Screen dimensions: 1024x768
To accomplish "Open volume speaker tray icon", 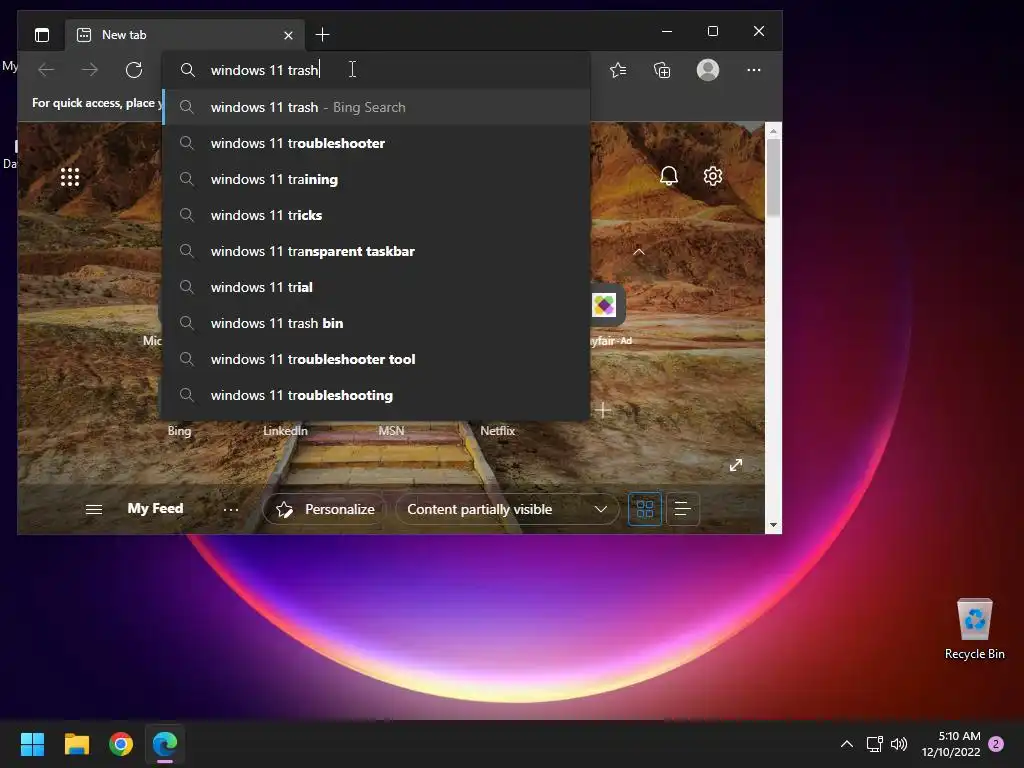I will click(899, 744).
